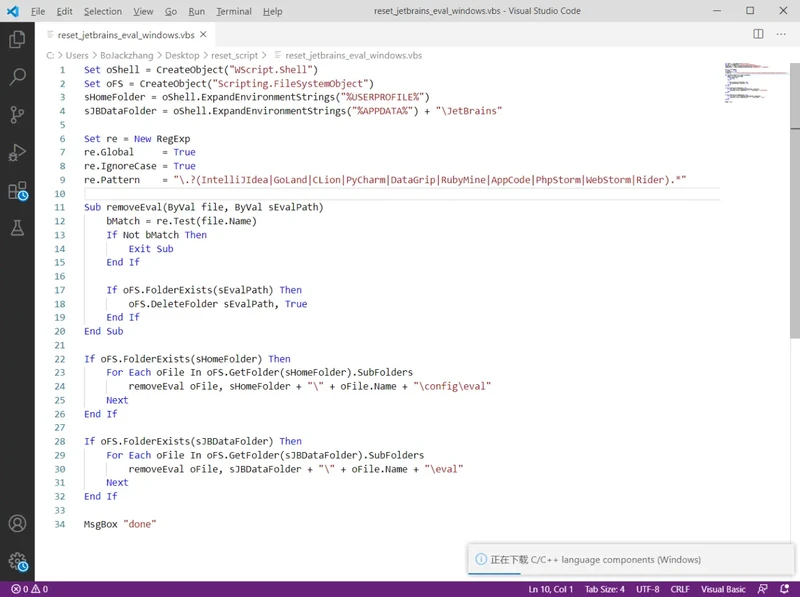Image resolution: width=800 pixels, height=597 pixels.
Task: Open the Manage gear icon
Action: [x=17, y=561]
